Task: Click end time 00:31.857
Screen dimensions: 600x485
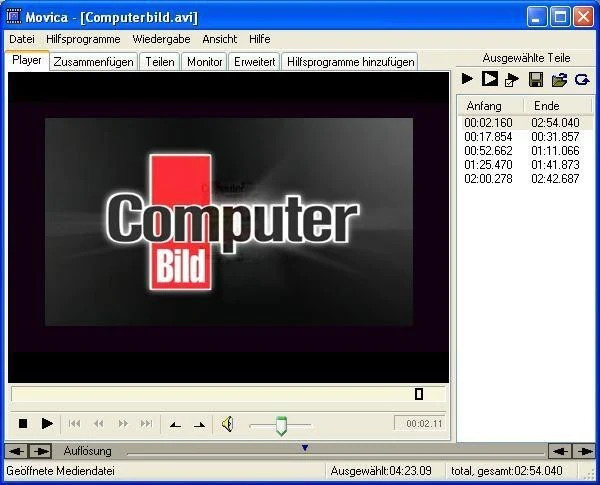Action: (555, 137)
